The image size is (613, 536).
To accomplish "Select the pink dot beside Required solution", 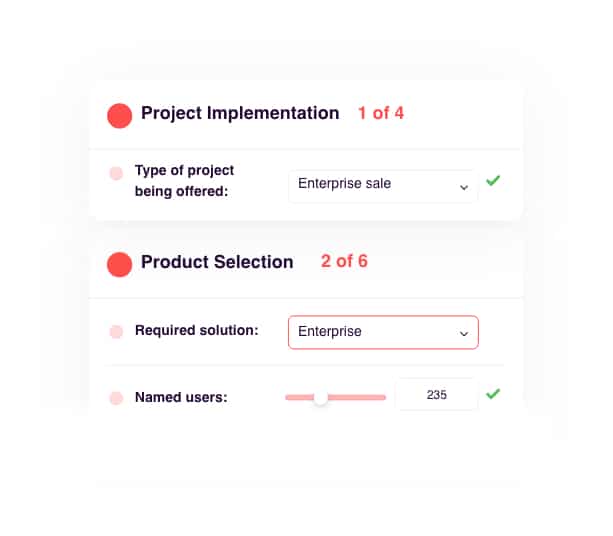I will (x=116, y=332).
